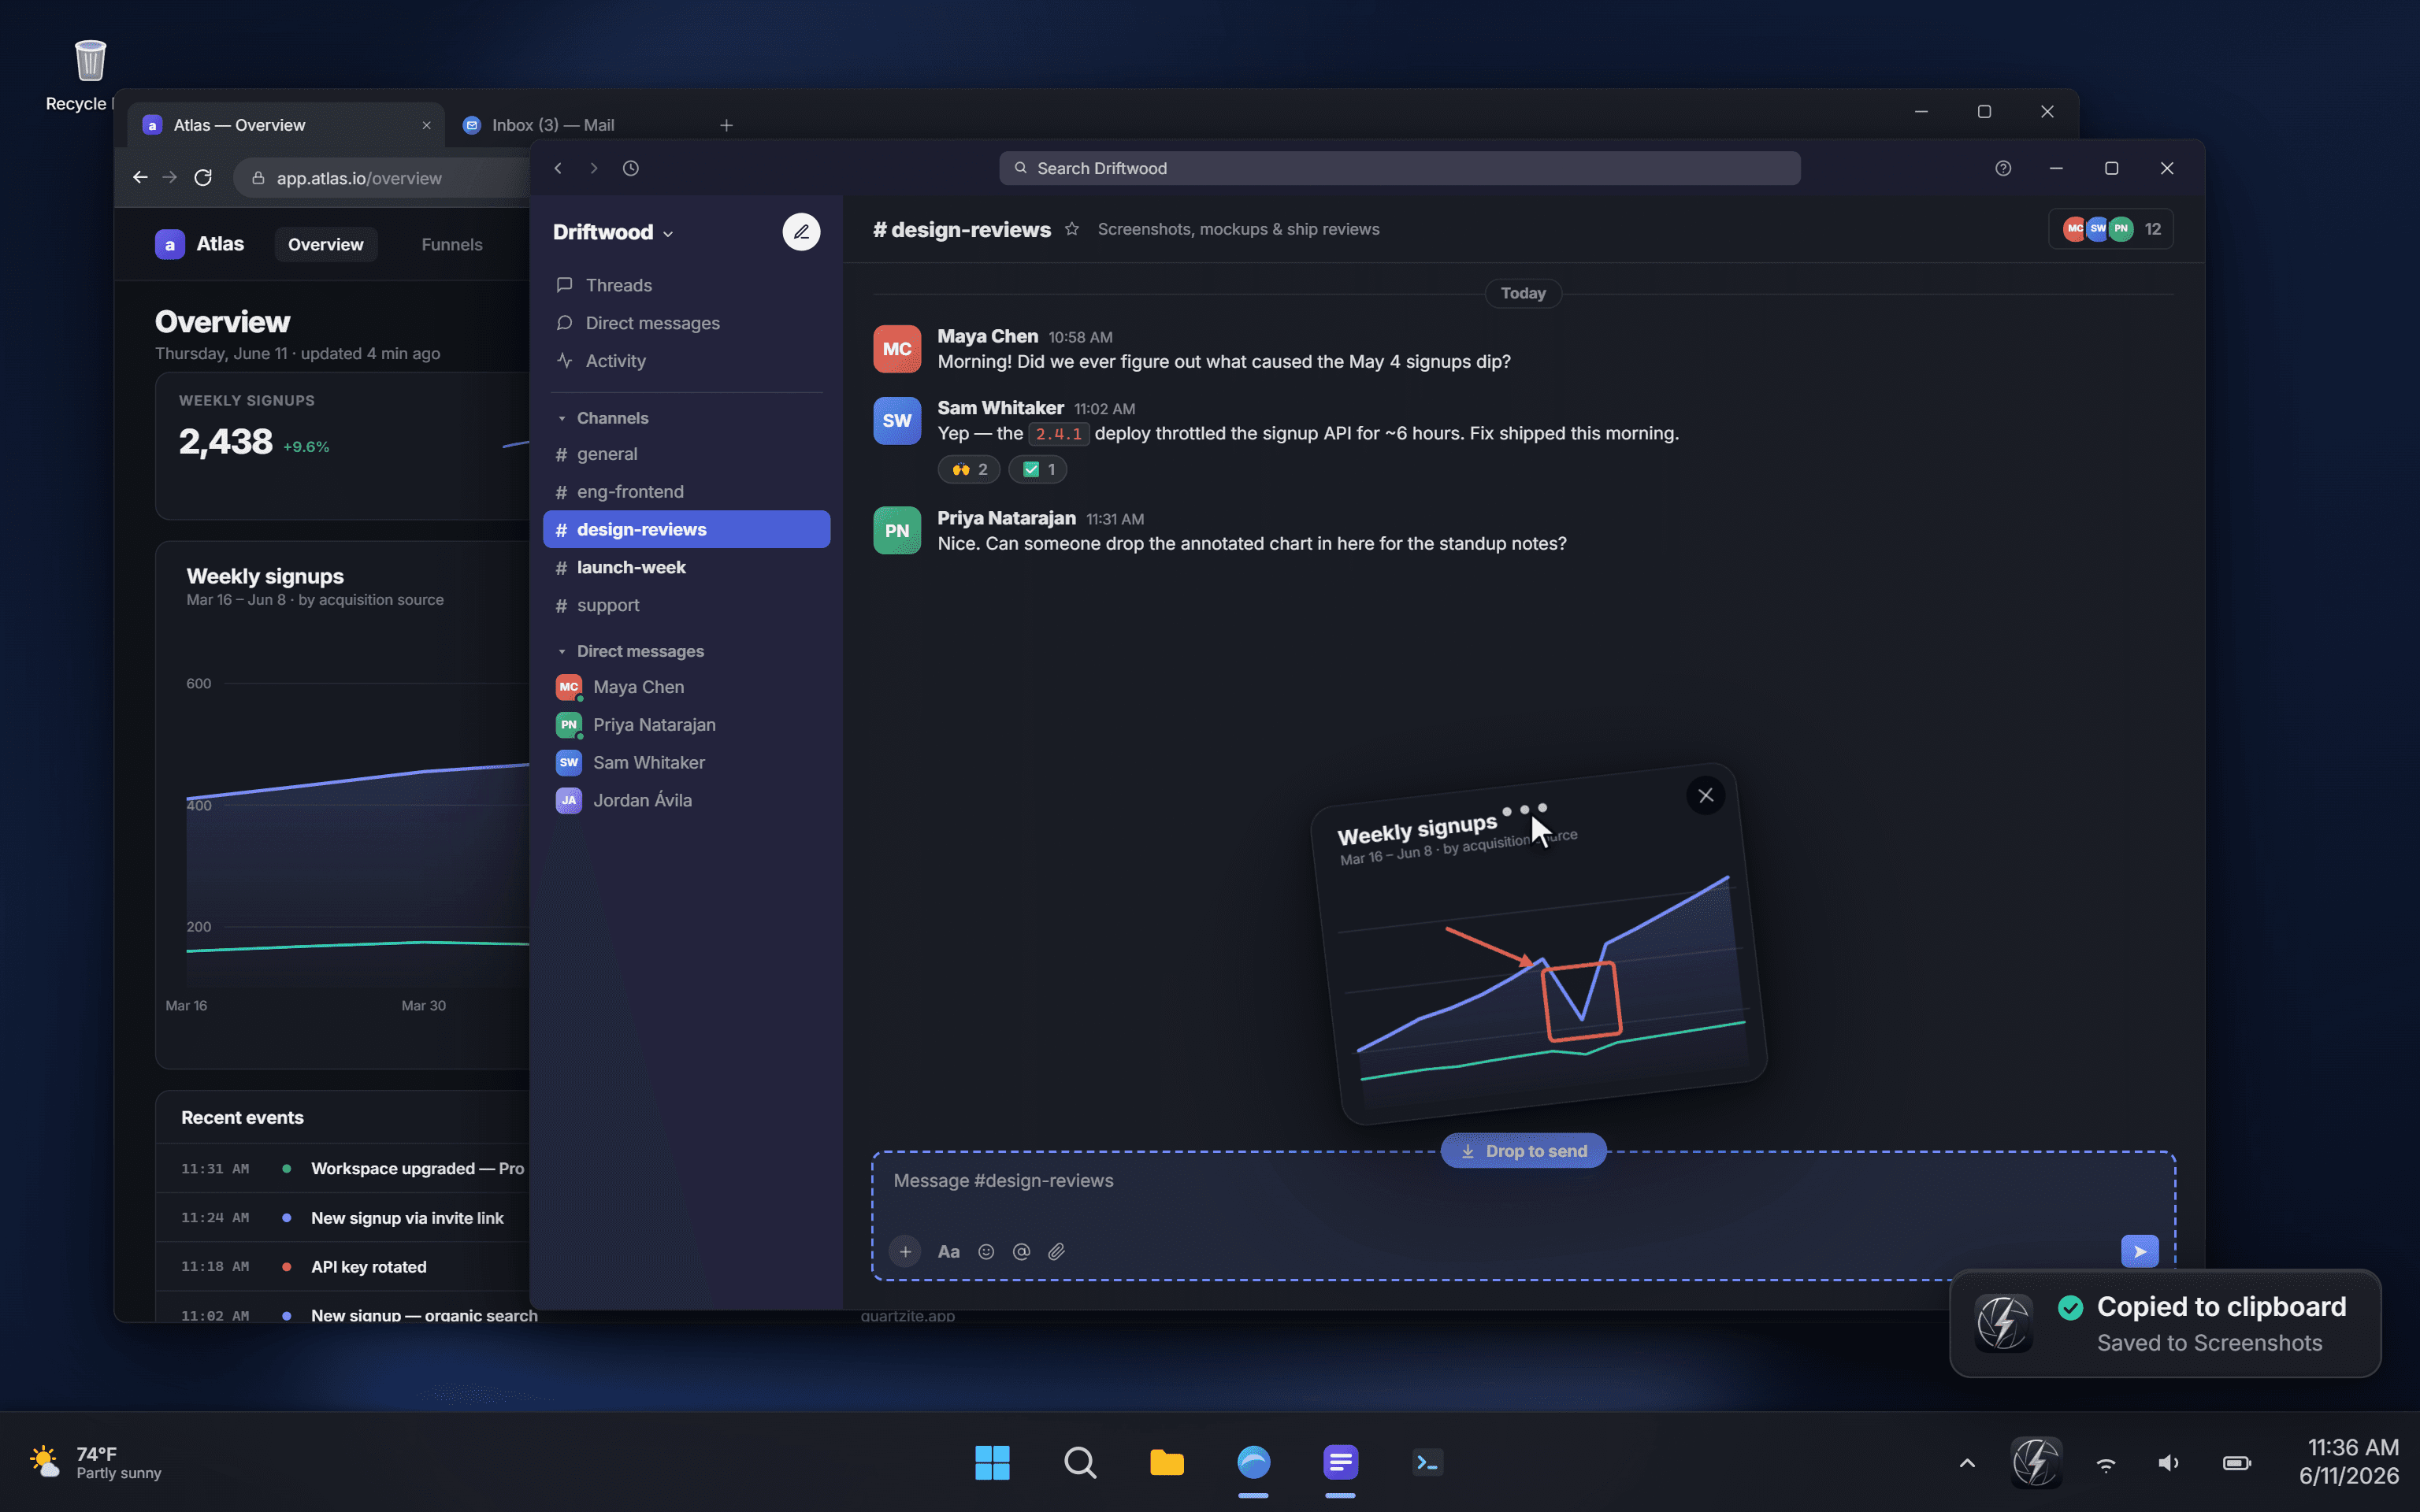
Task: Open DM with Maya Chen
Action: [x=687, y=687]
